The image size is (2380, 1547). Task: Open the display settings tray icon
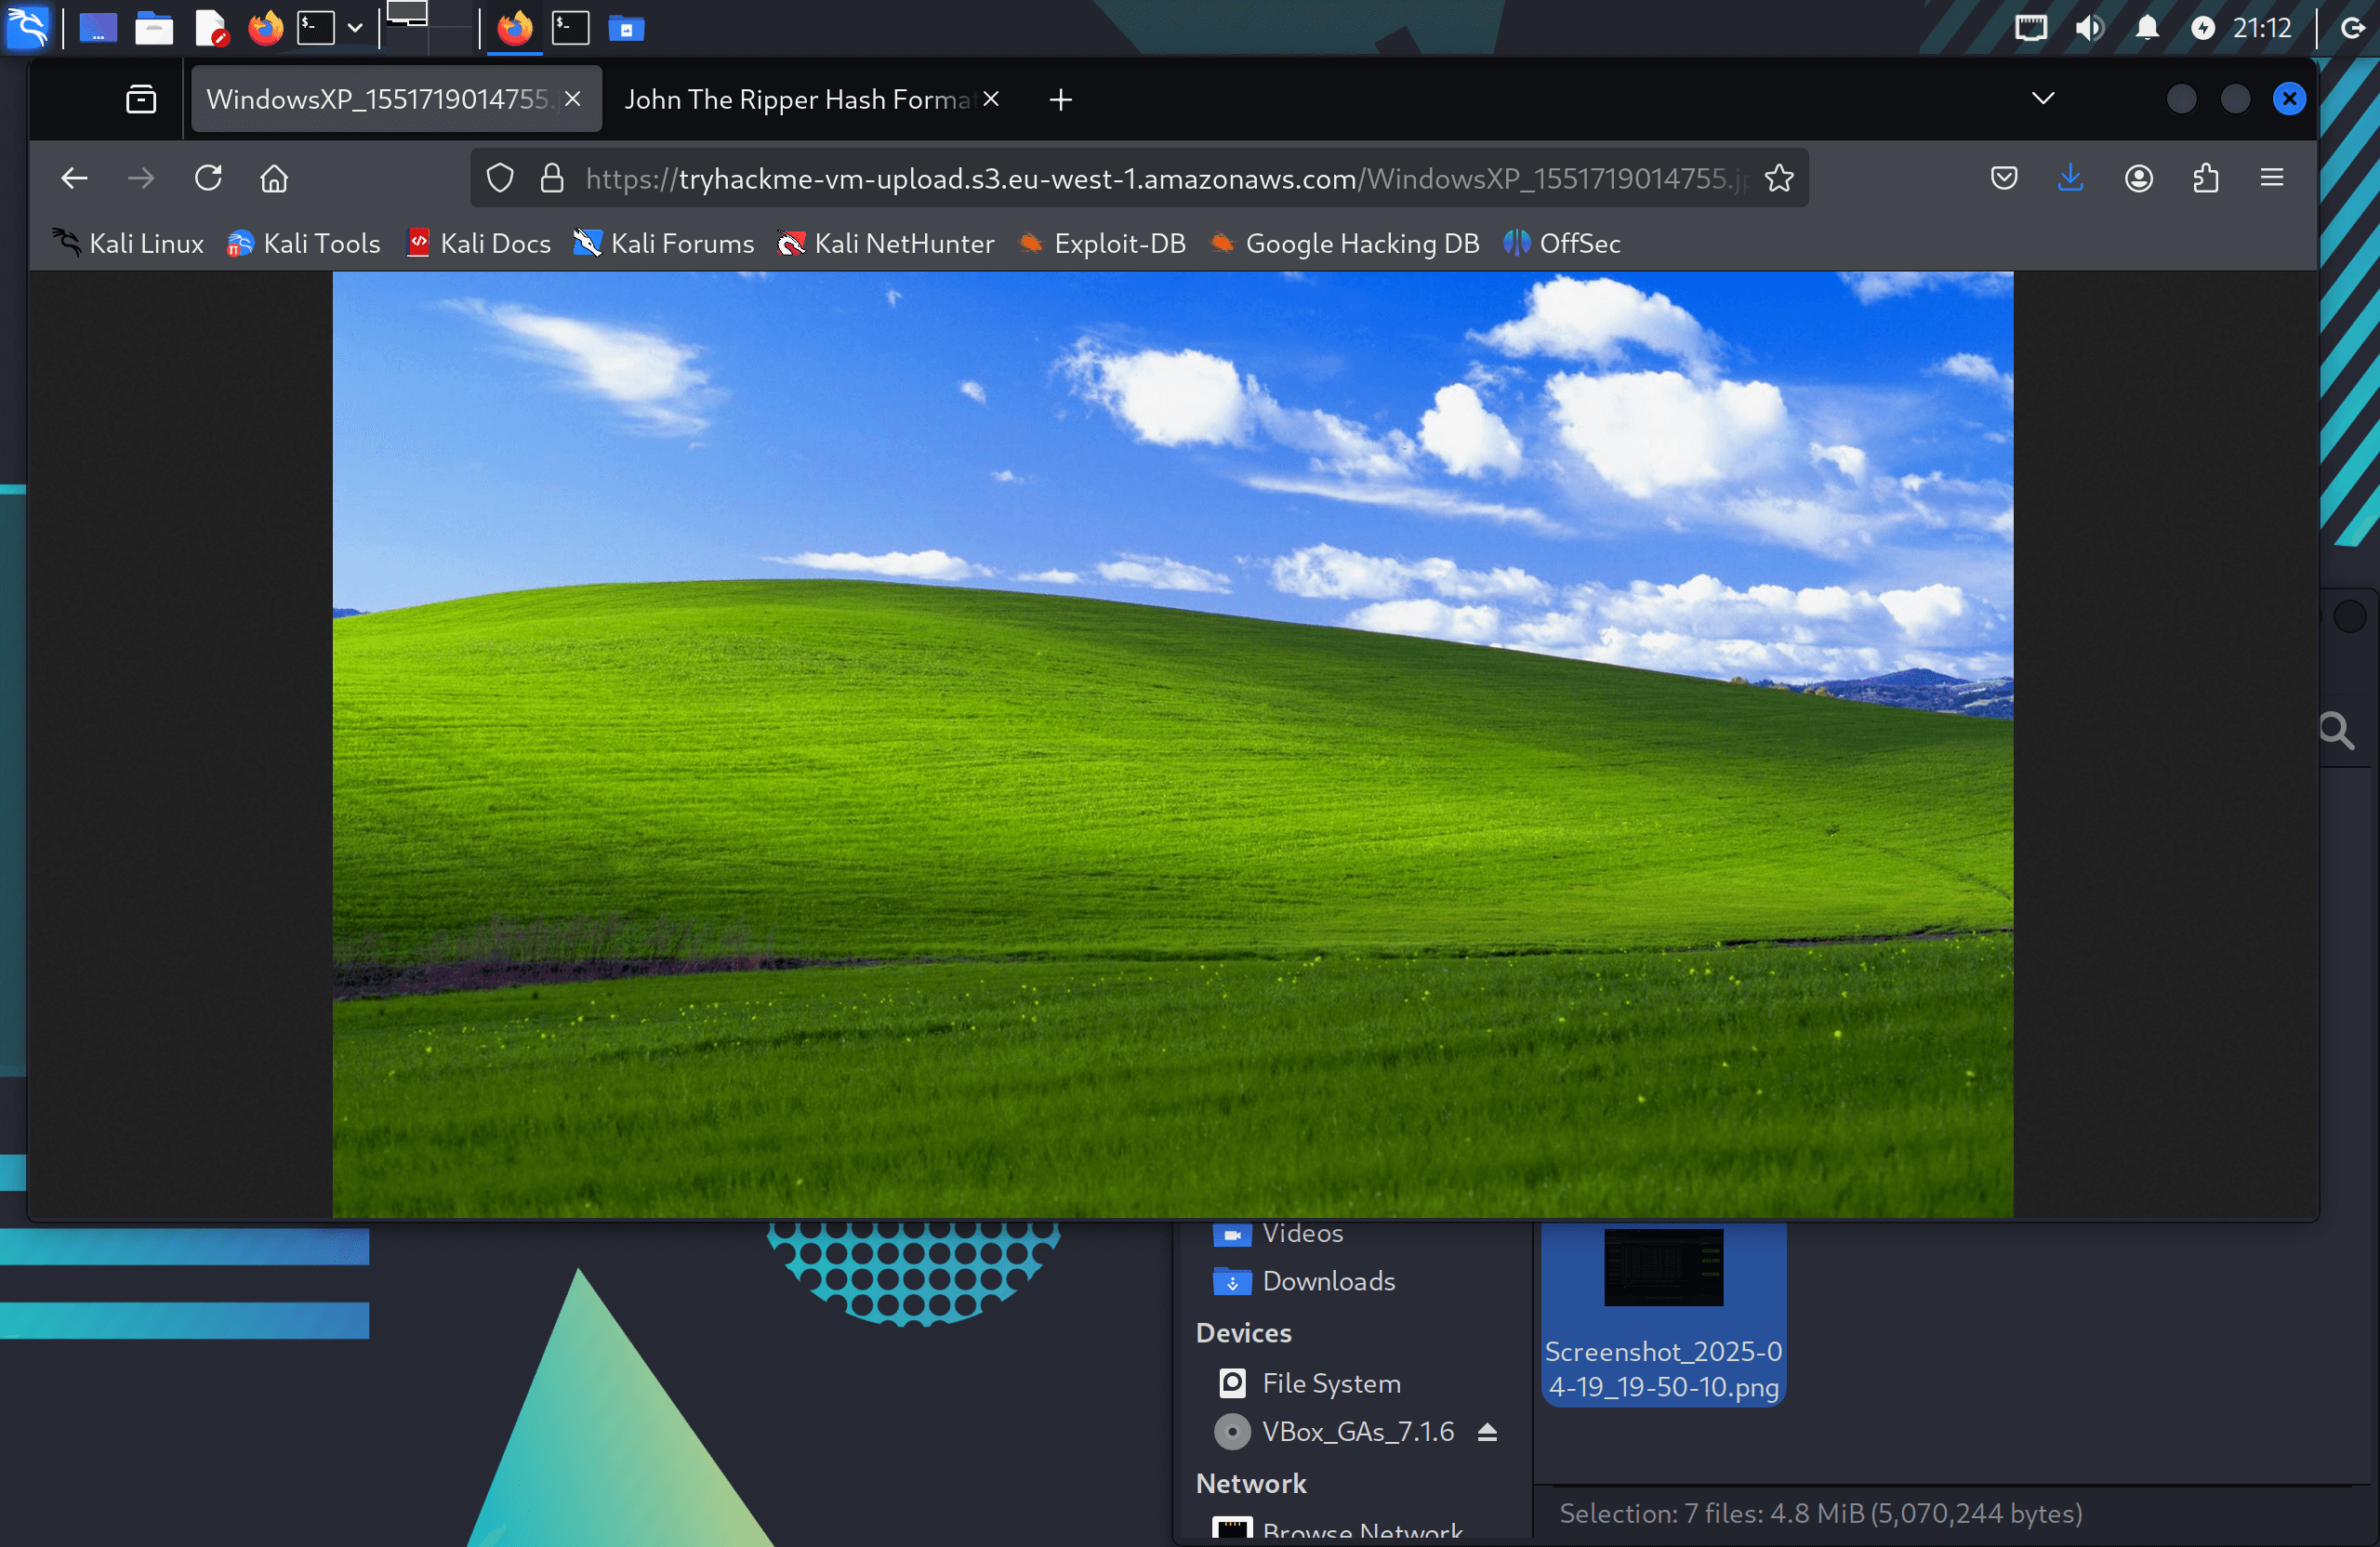click(x=2031, y=28)
